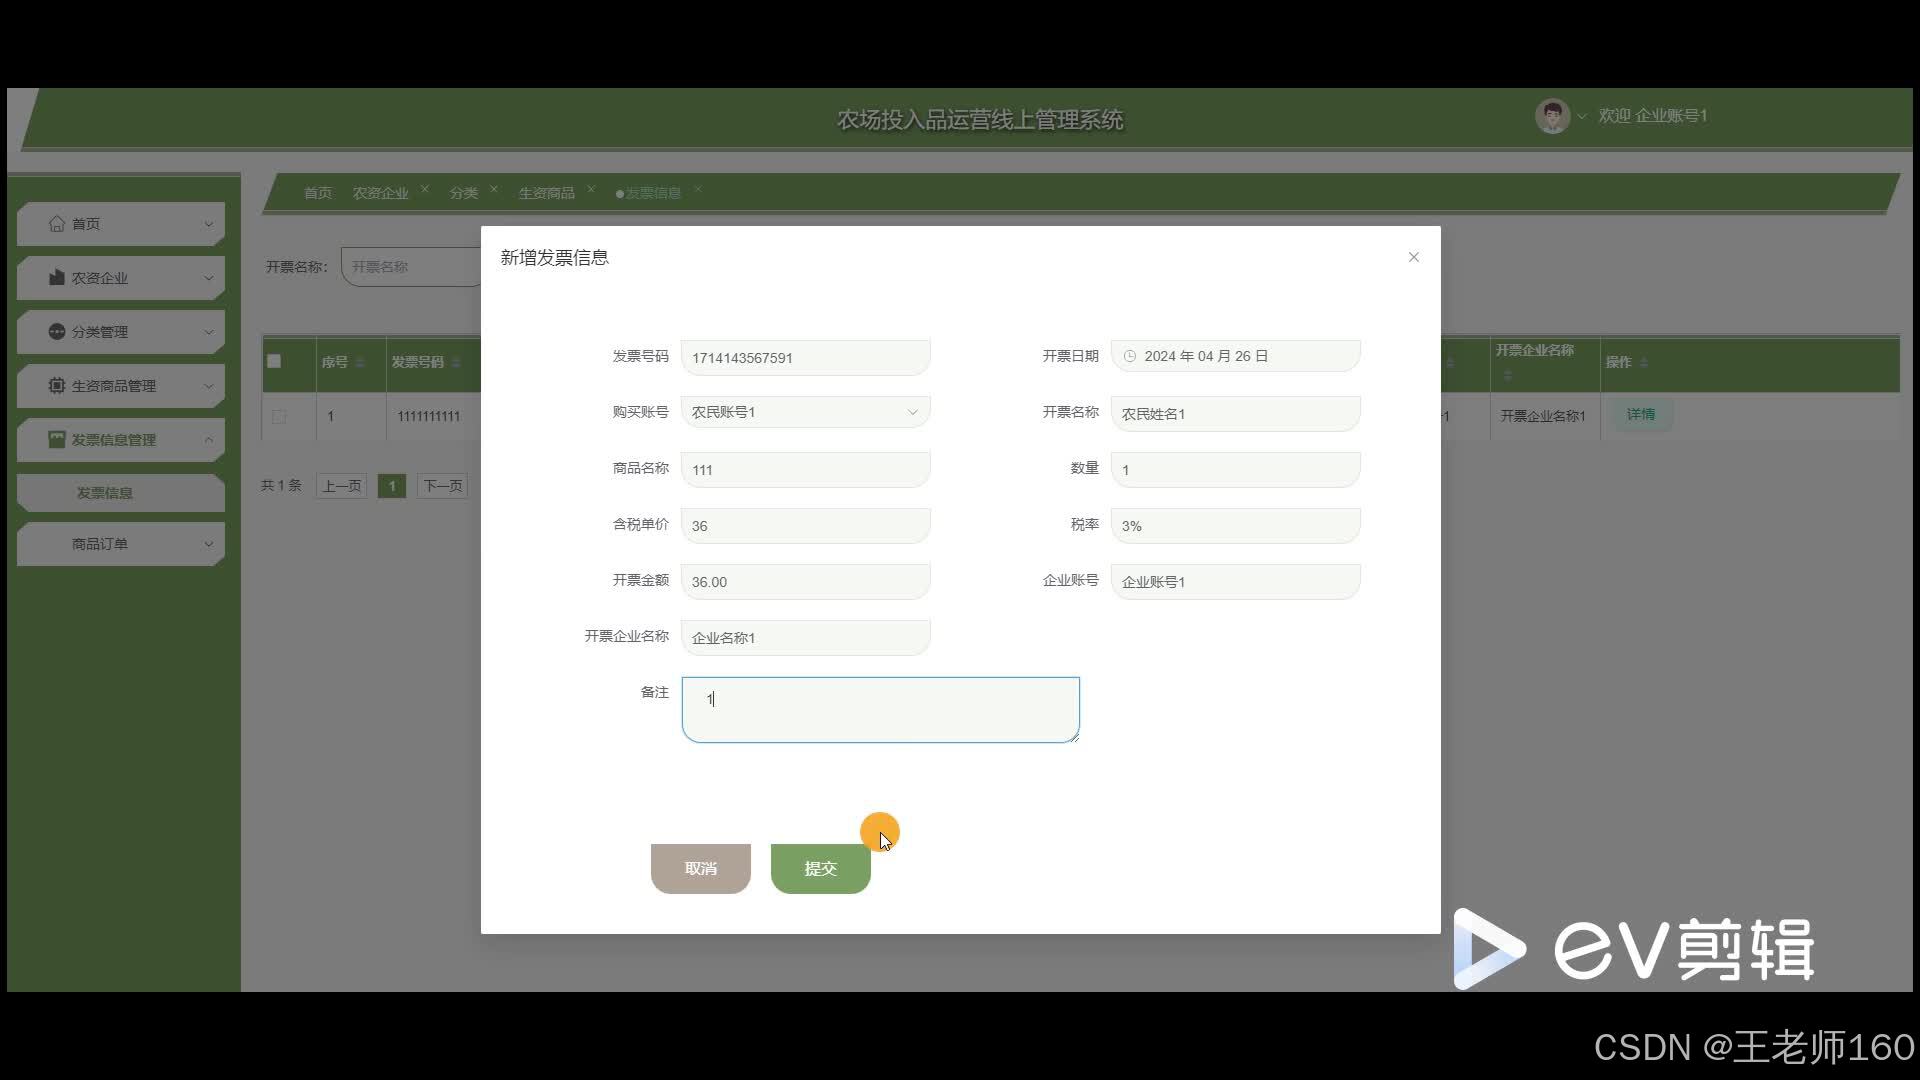Click the 分类管理 sidebar icon

coord(57,331)
